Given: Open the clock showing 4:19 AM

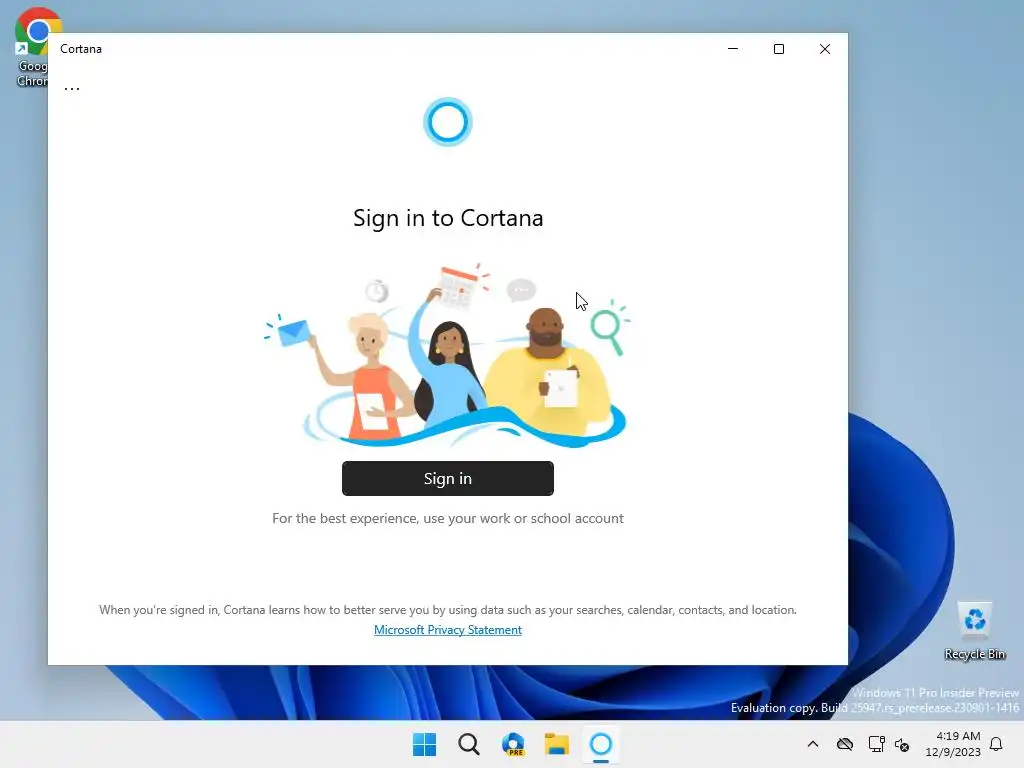Looking at the screenshot, I should (x=953, y=744).
